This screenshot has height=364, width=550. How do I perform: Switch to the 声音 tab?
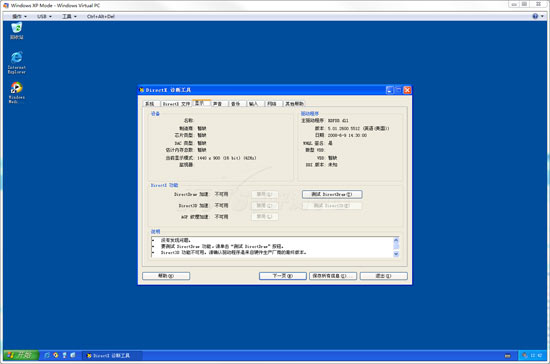218,103
